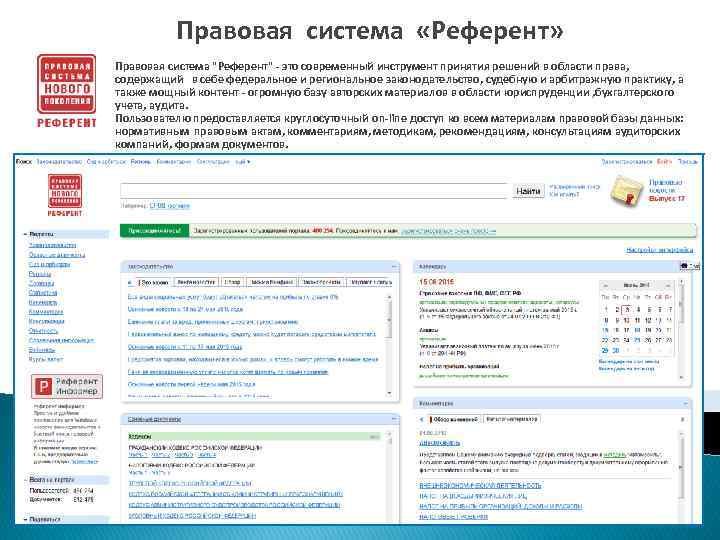Screen dimensions: 720x540
Task: Click the Правовые новости Выпуск 17 link
Action: [x=666, y=190]
